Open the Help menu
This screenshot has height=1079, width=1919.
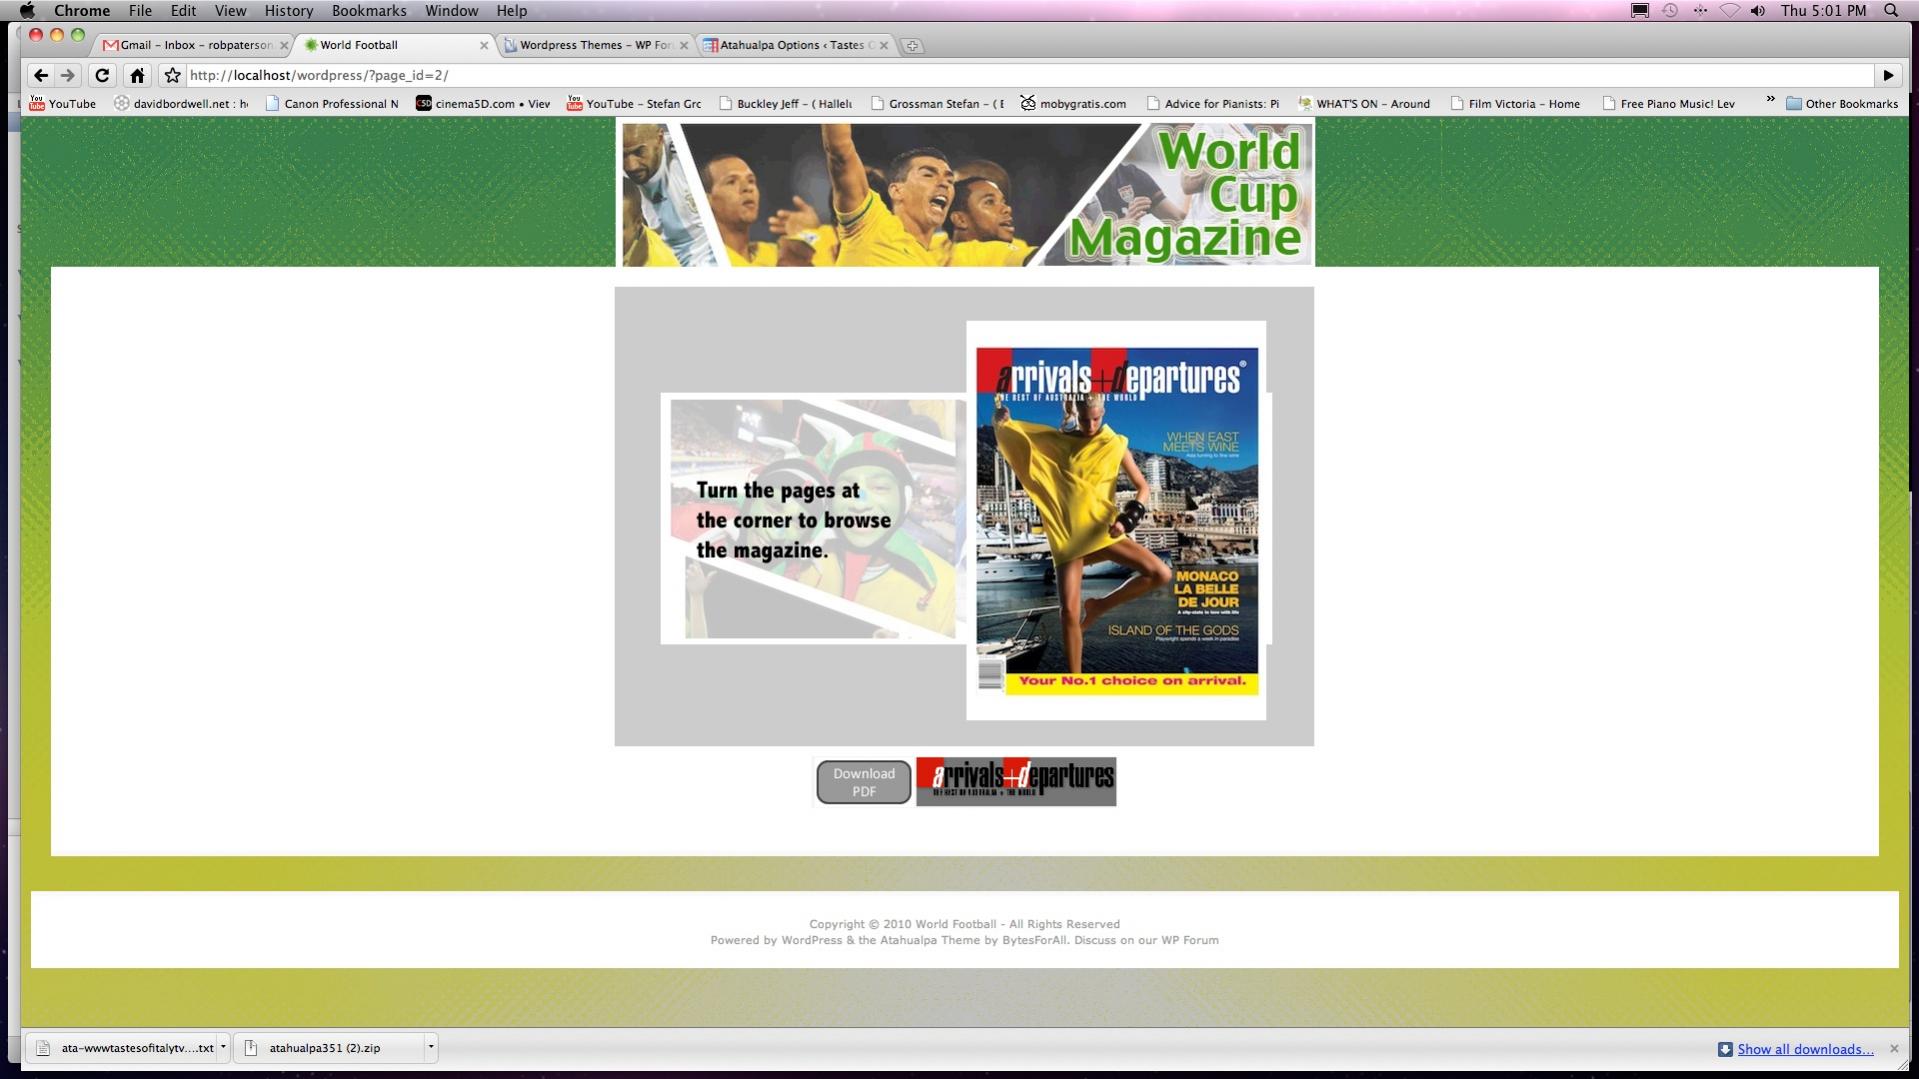click(x=511, y=10)
